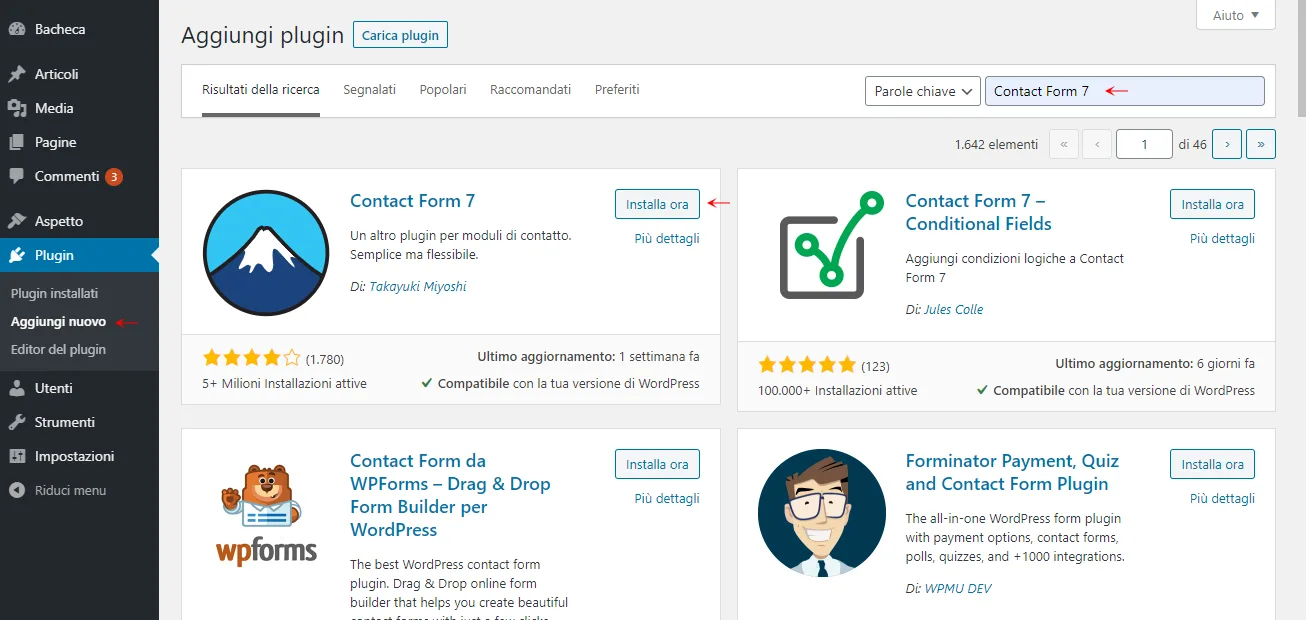Click the "1.642 elementi" count text
Viewport: 1306px width, 620px height.
(996, 145)
